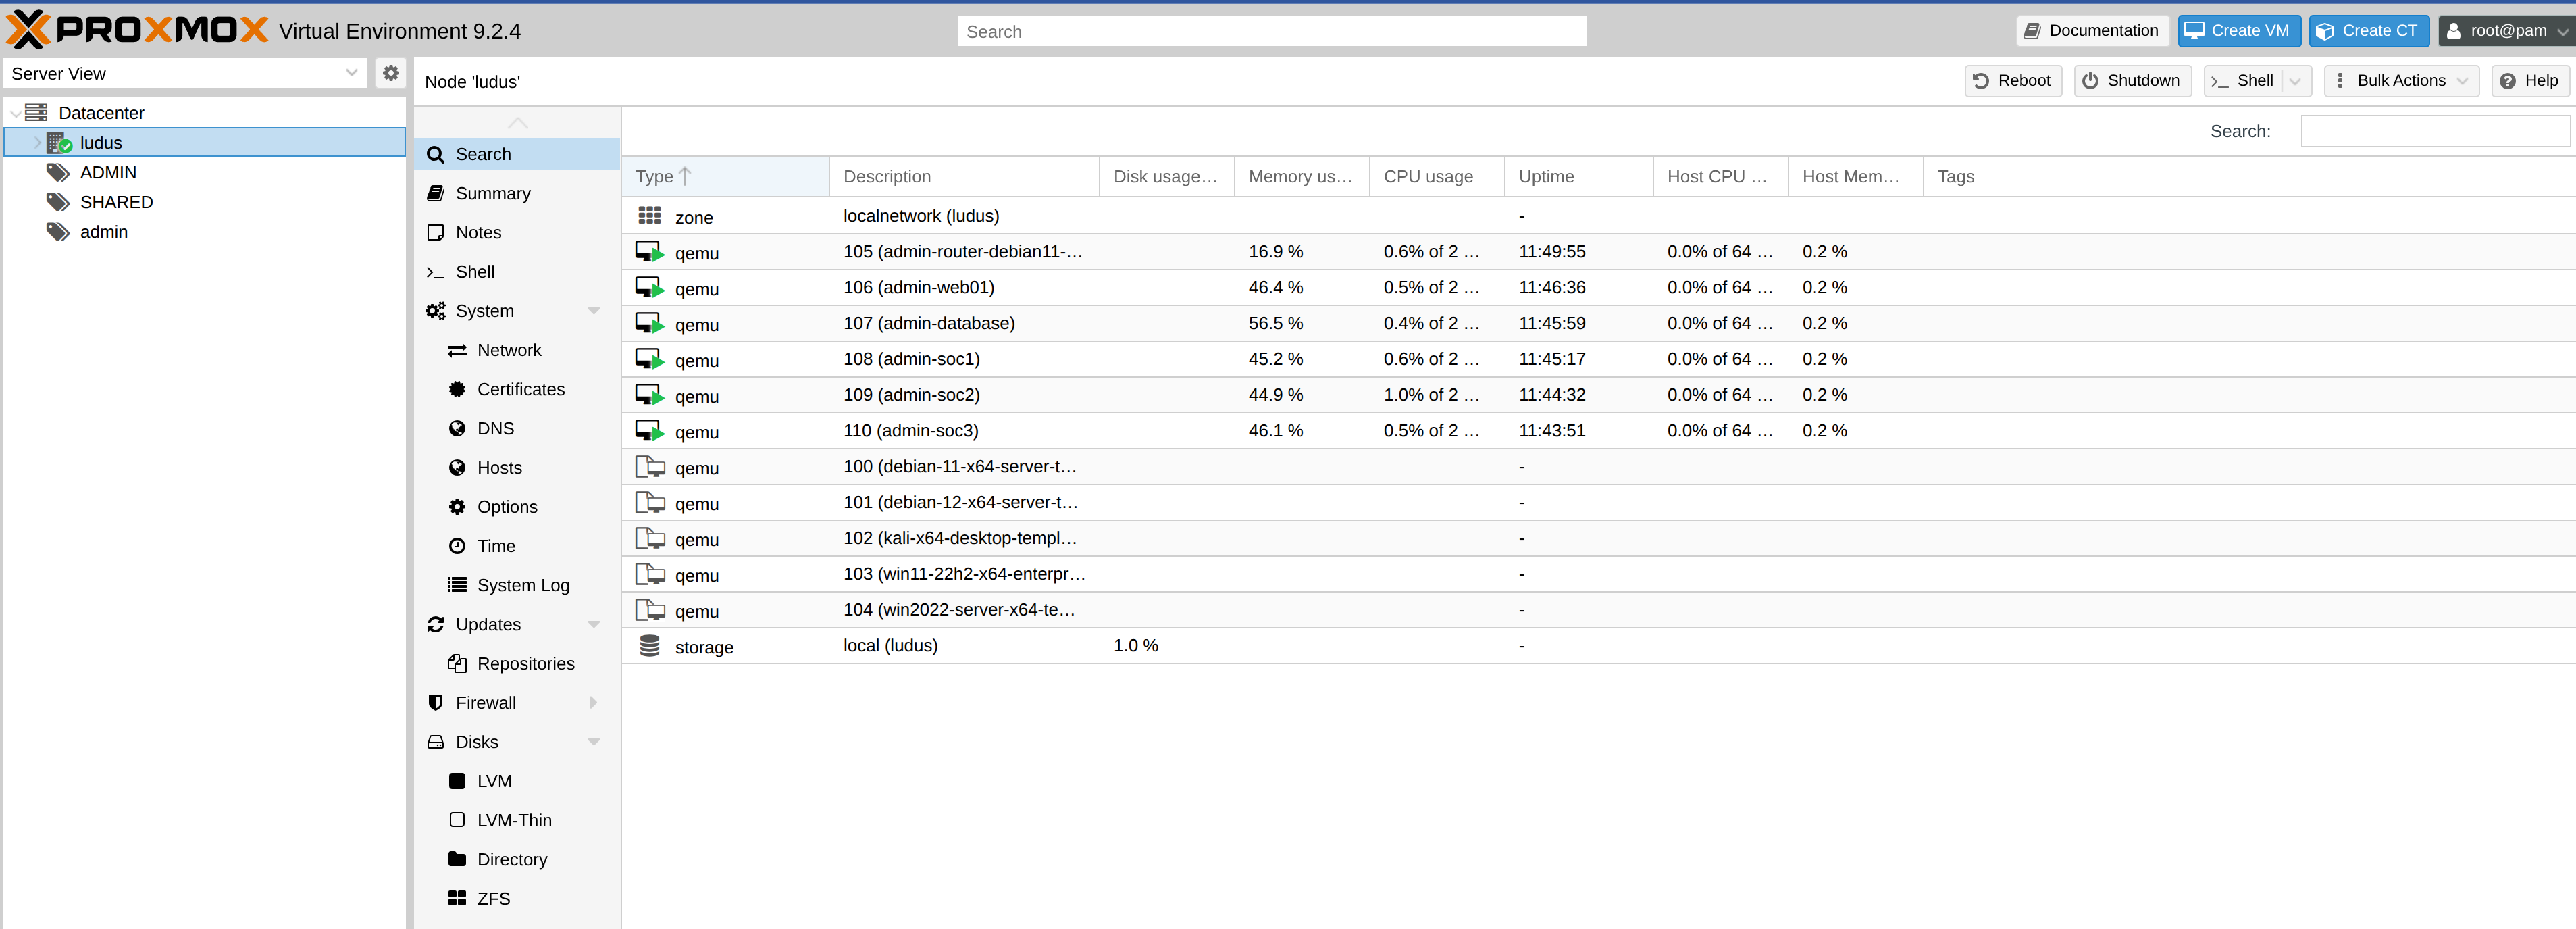Viewport: 2576px width, 929px height.
Task: Click the Certificates badge icon
Action: pos(457,389)
